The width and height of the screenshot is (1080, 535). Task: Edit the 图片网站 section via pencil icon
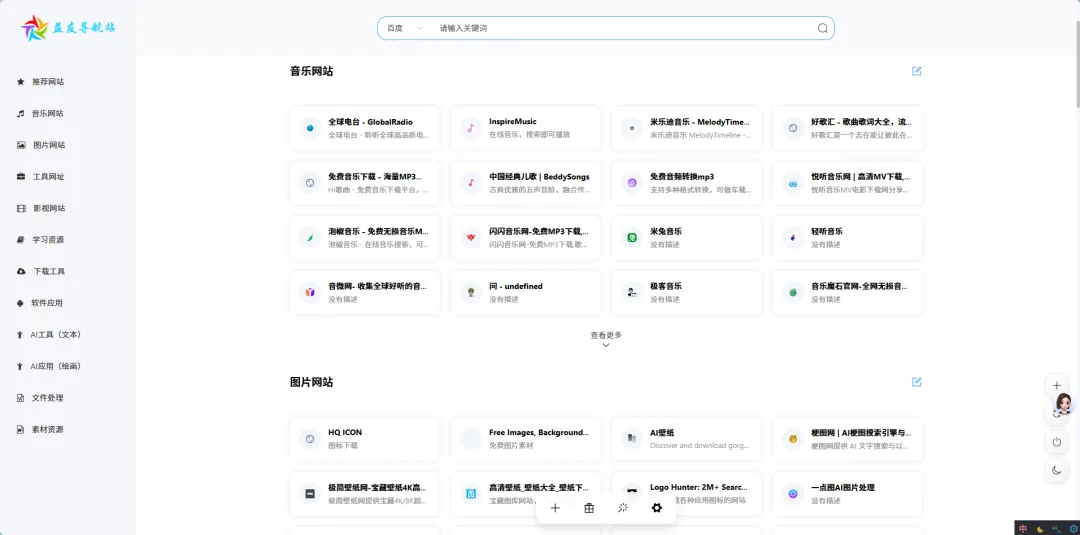[x=916, y=382]
